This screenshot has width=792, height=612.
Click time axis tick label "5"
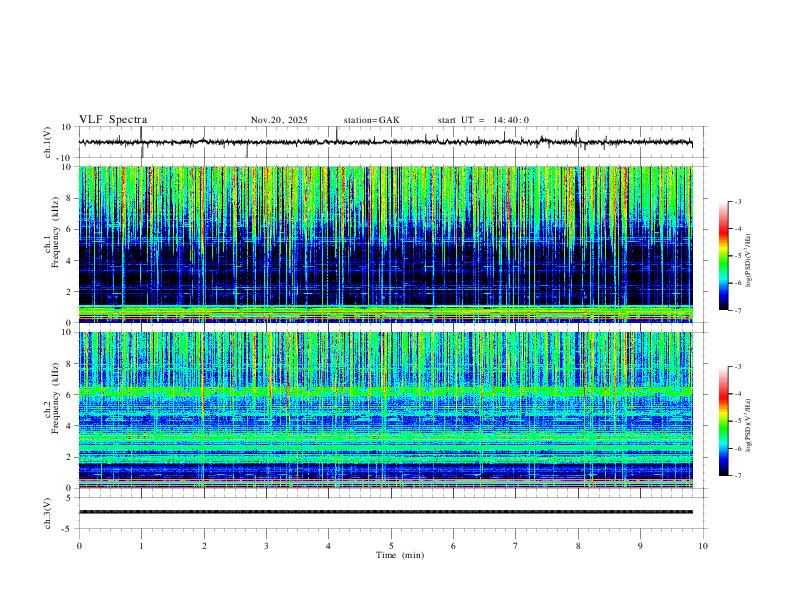(391, 546)
